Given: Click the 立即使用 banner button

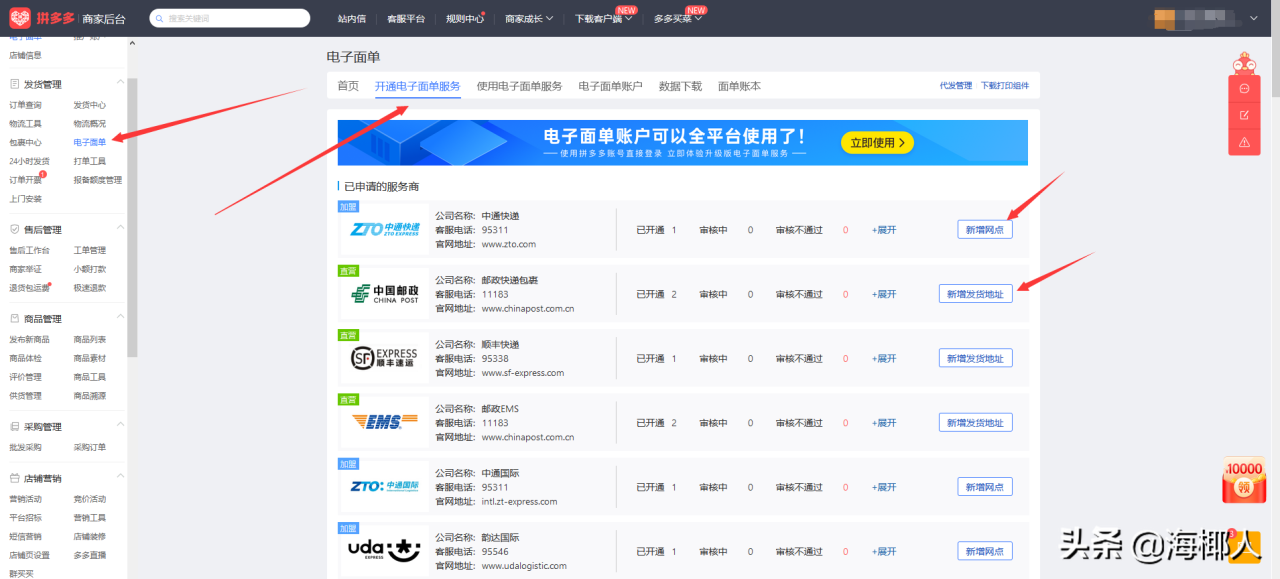Looking at the screenshot, I should click(x=877, y=142).
